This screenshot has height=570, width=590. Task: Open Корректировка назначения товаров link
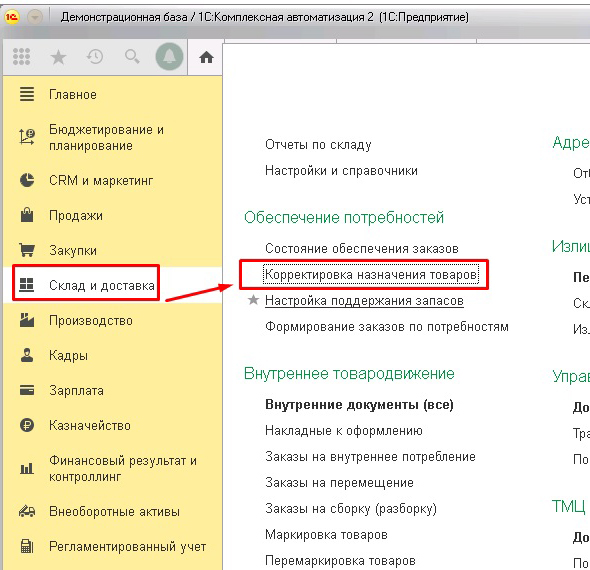point(371,274)
